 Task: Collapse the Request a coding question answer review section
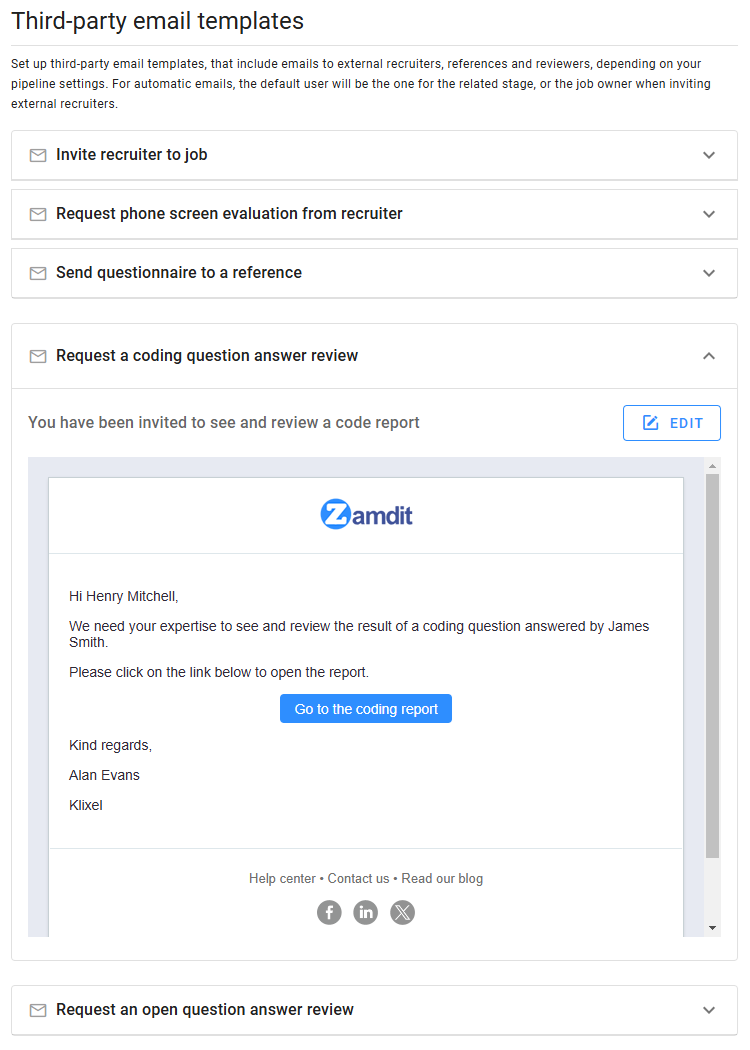(x=709, y=356)
